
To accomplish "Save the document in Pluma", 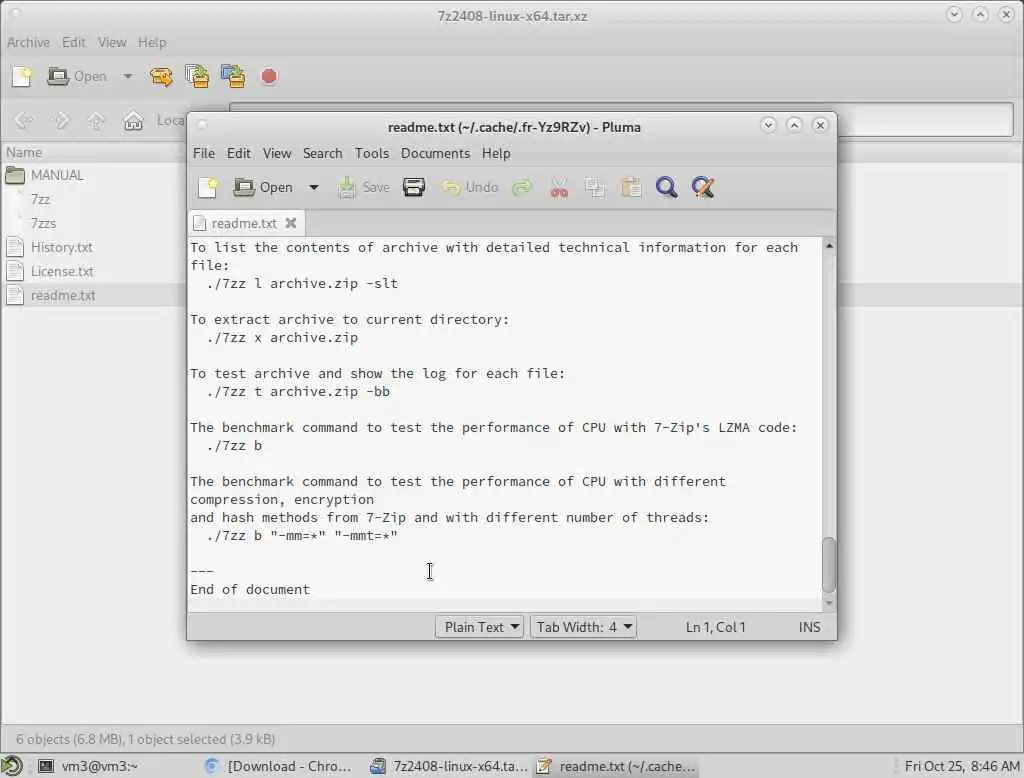I will (364, 187).
